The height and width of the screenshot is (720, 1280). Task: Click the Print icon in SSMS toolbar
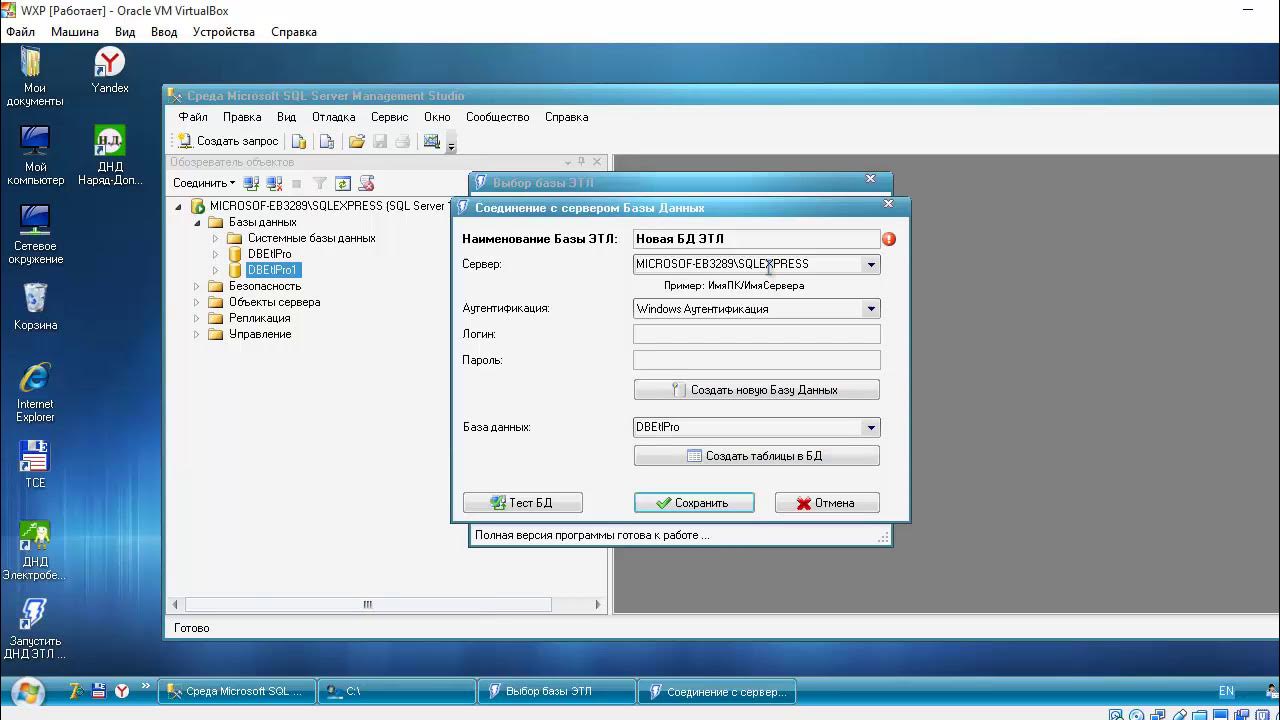(x=403, y=142)
